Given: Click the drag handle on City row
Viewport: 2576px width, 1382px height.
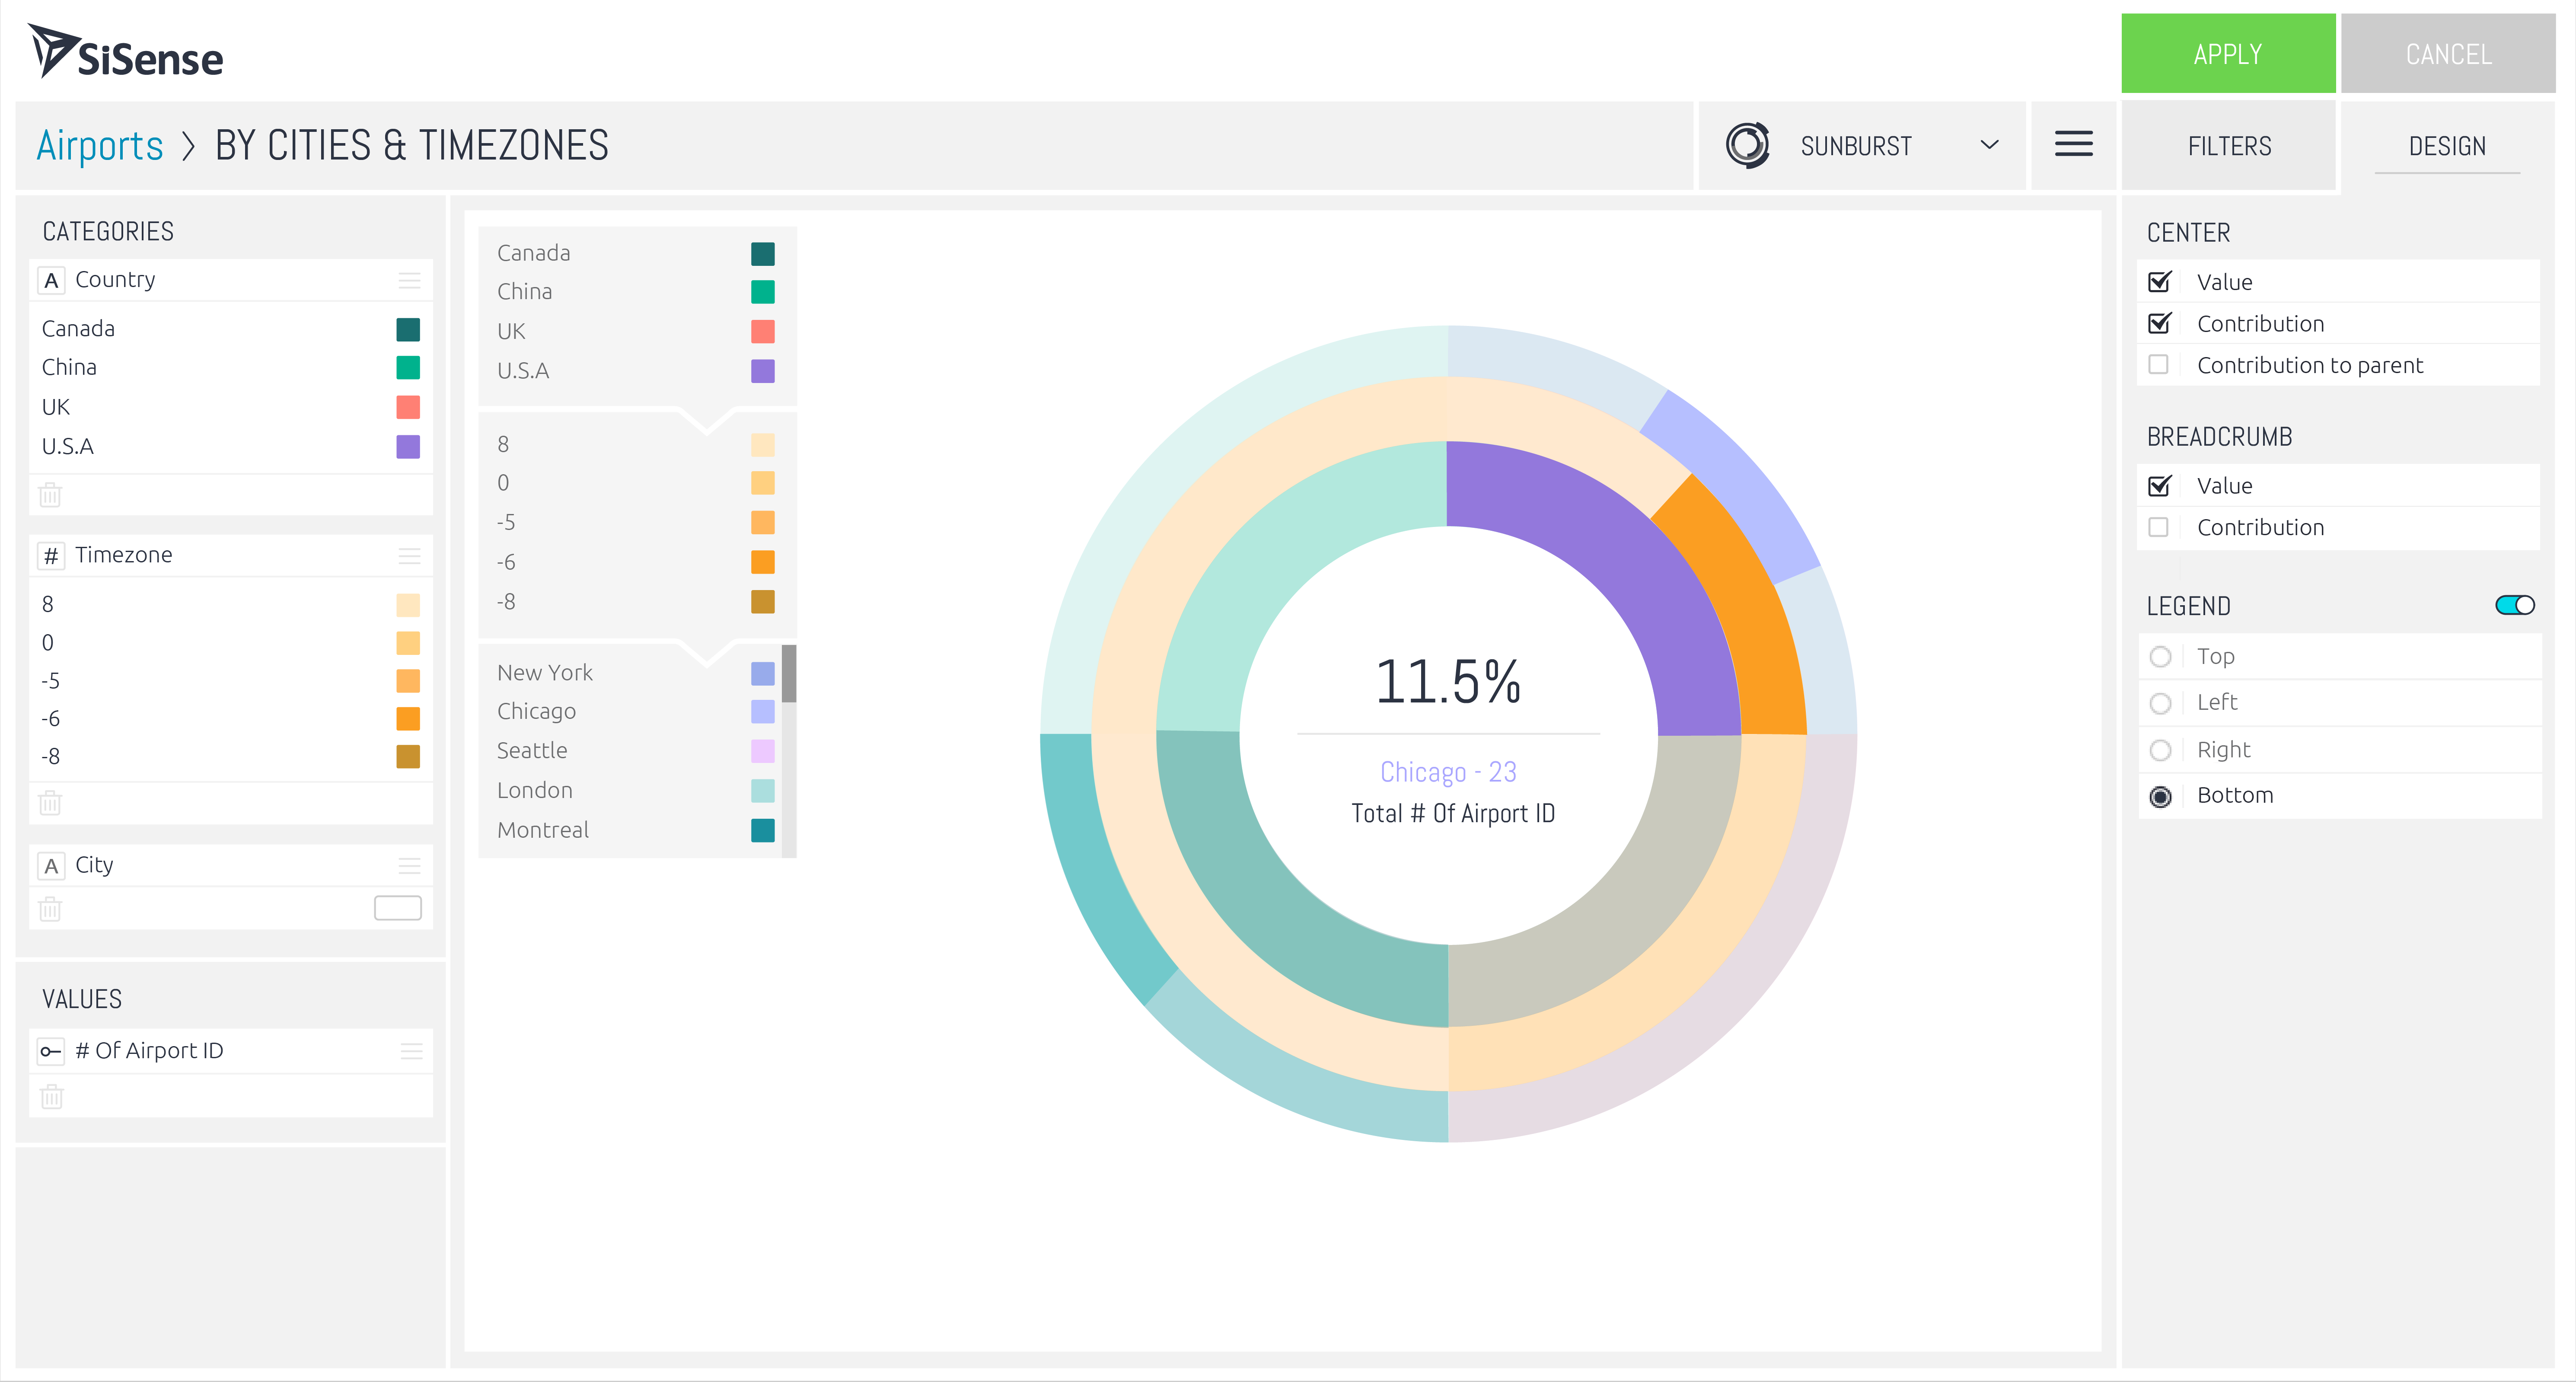Looking at the screenshot, I should 409,865.
